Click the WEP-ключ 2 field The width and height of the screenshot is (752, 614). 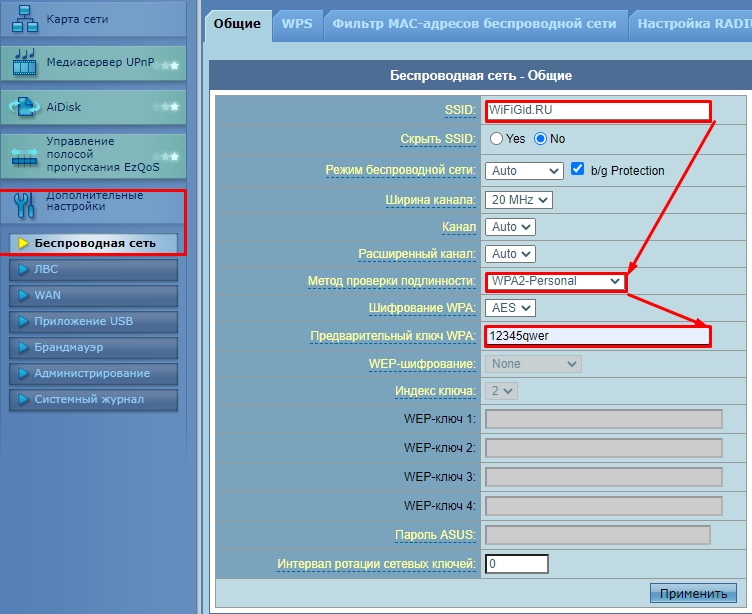[x=604, y=448]
